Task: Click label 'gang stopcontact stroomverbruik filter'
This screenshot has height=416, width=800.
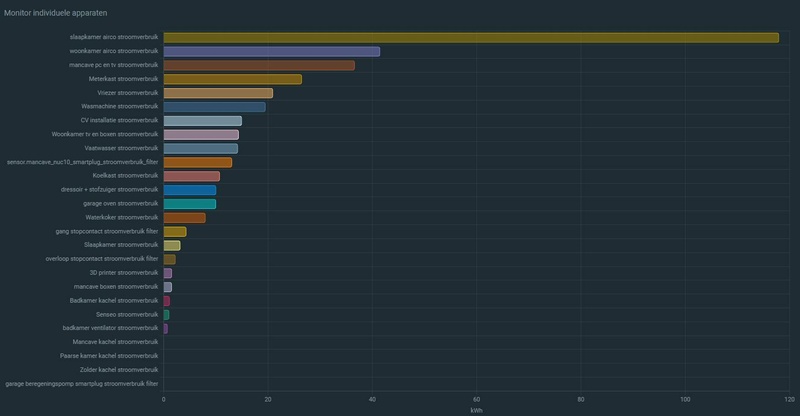Action: tap(107, 231)
